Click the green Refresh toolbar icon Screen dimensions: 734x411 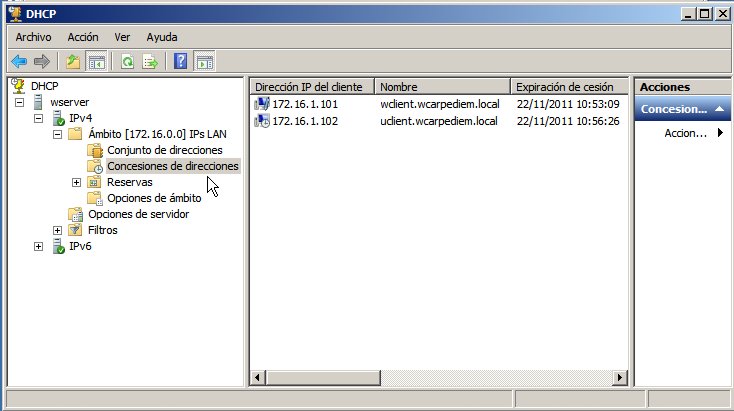pos(127,61)
